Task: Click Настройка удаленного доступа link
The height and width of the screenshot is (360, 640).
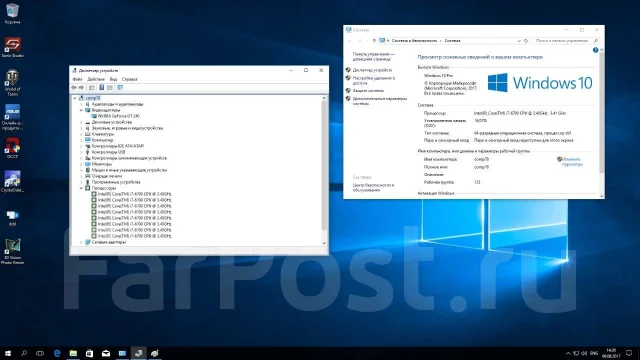Action: [x=374, y=80]
